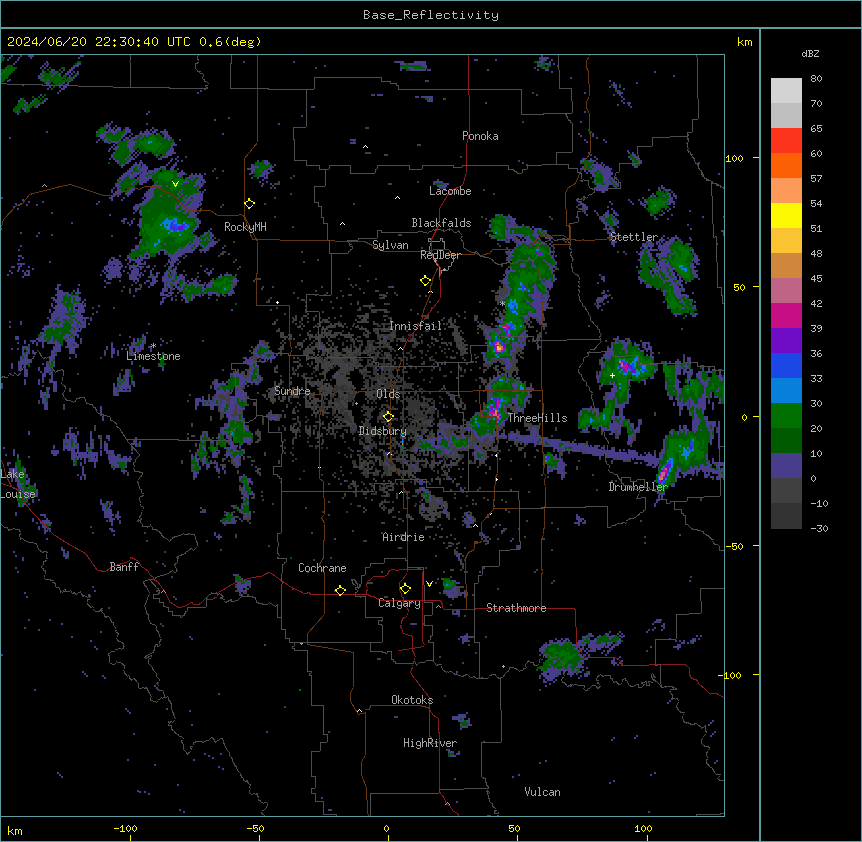Click the RockyMH city label

(x=245, y=226)
